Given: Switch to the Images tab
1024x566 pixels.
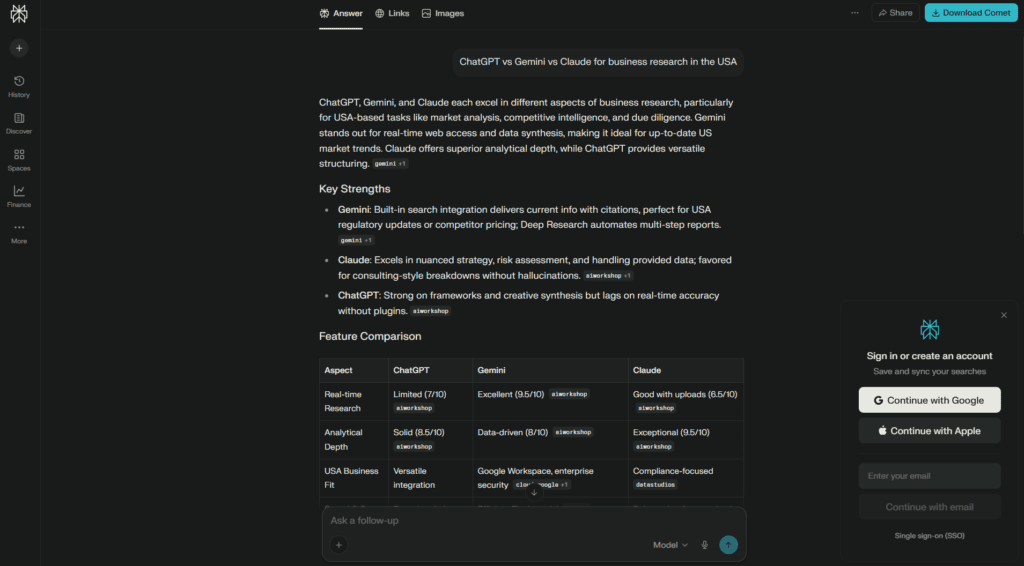Looking at the screenshot, I should (x=443, y=13).
